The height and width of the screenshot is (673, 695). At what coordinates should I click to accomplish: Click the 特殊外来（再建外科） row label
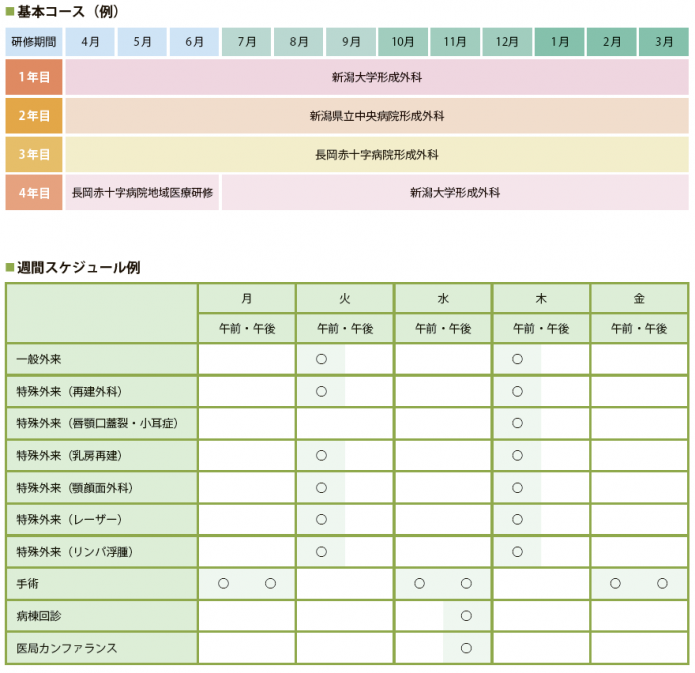[102, 391]
